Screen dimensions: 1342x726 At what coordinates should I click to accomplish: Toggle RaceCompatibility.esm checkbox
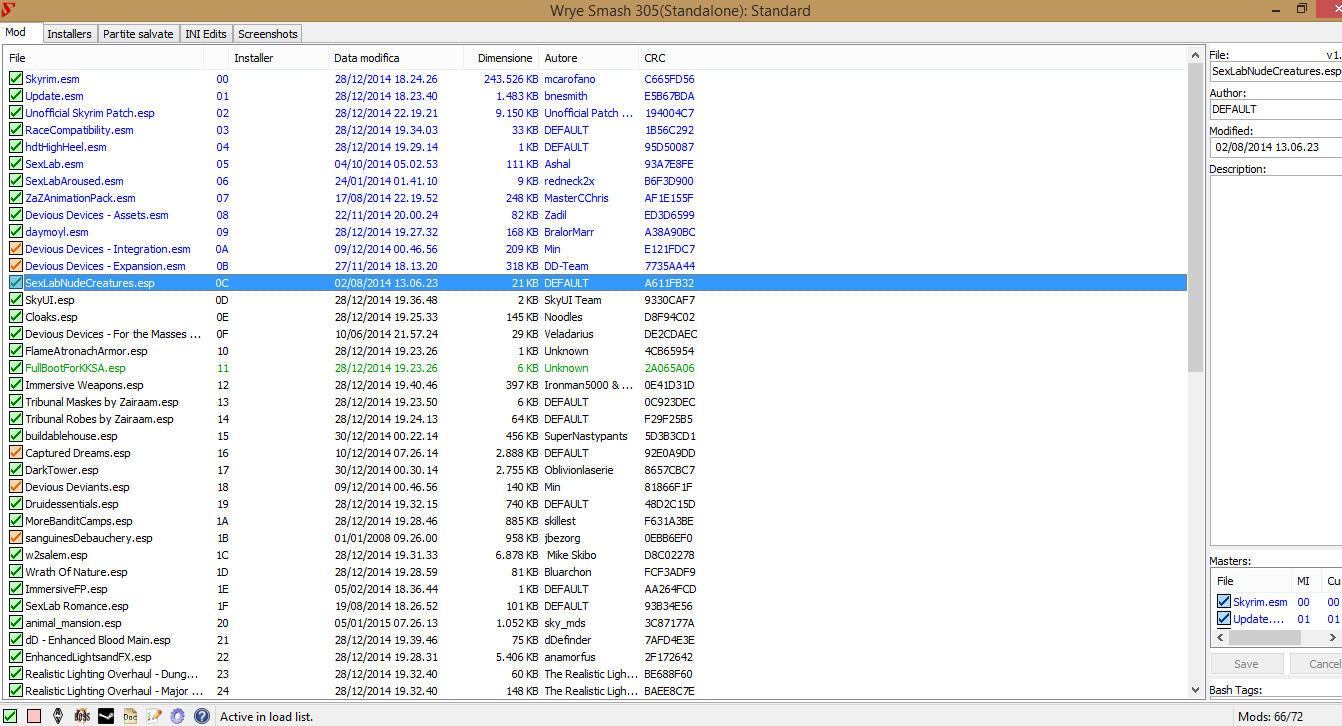click(x=16, y=130)
